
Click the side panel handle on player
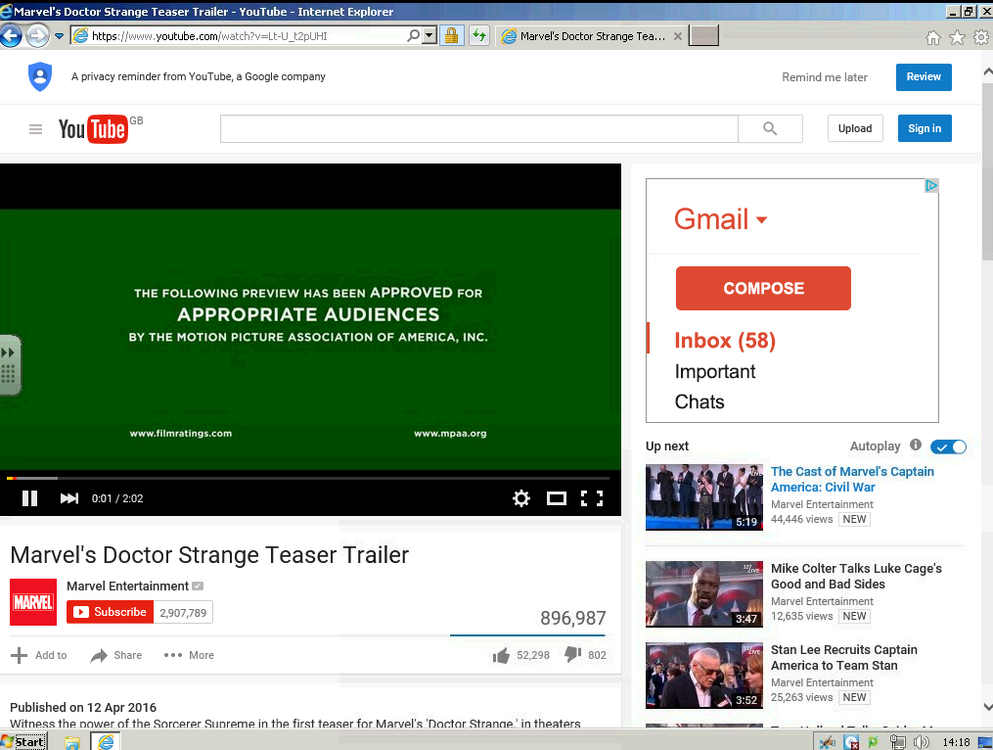point(9,365)
